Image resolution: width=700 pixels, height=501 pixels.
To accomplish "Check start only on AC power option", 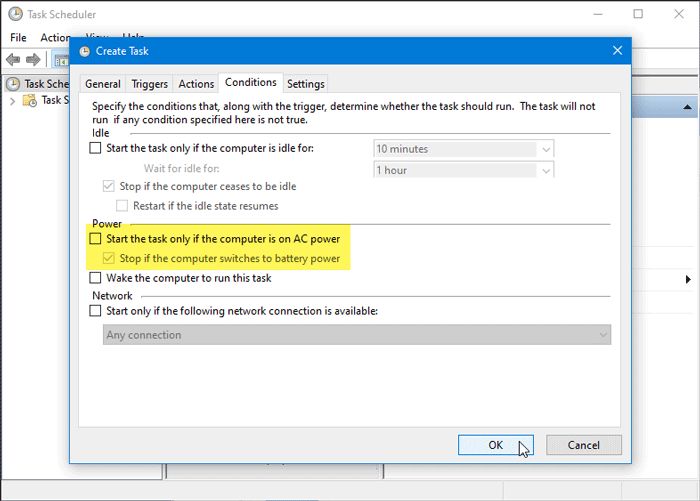I will pos(96,239).
